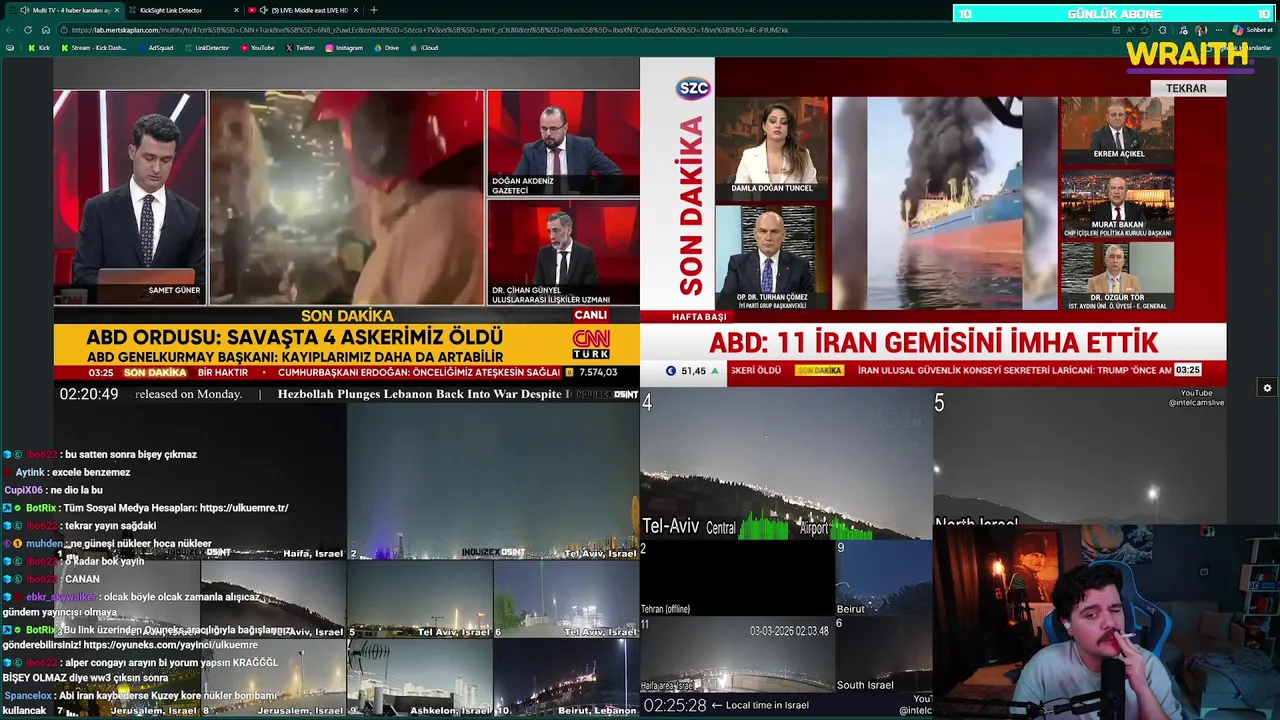
Task: Switch to the KickSight Link Detector tab
Action: (183, 10)
